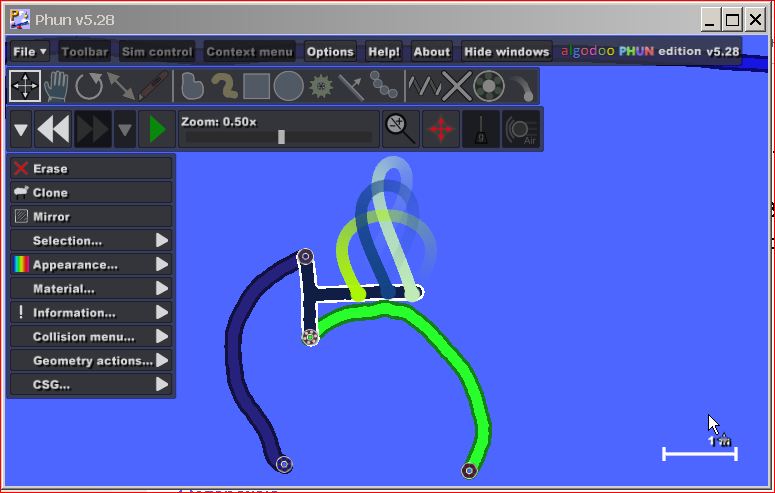
Task: Expand the Appearance submenu
Action: [90, 265]
